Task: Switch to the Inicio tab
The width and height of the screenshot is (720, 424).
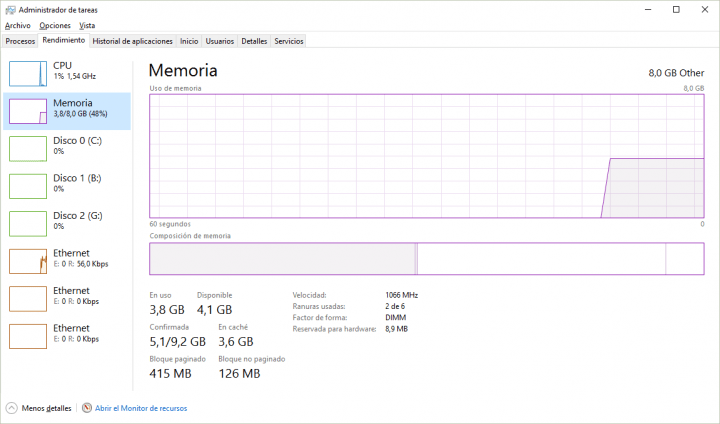Action: [x=189, y=41]
